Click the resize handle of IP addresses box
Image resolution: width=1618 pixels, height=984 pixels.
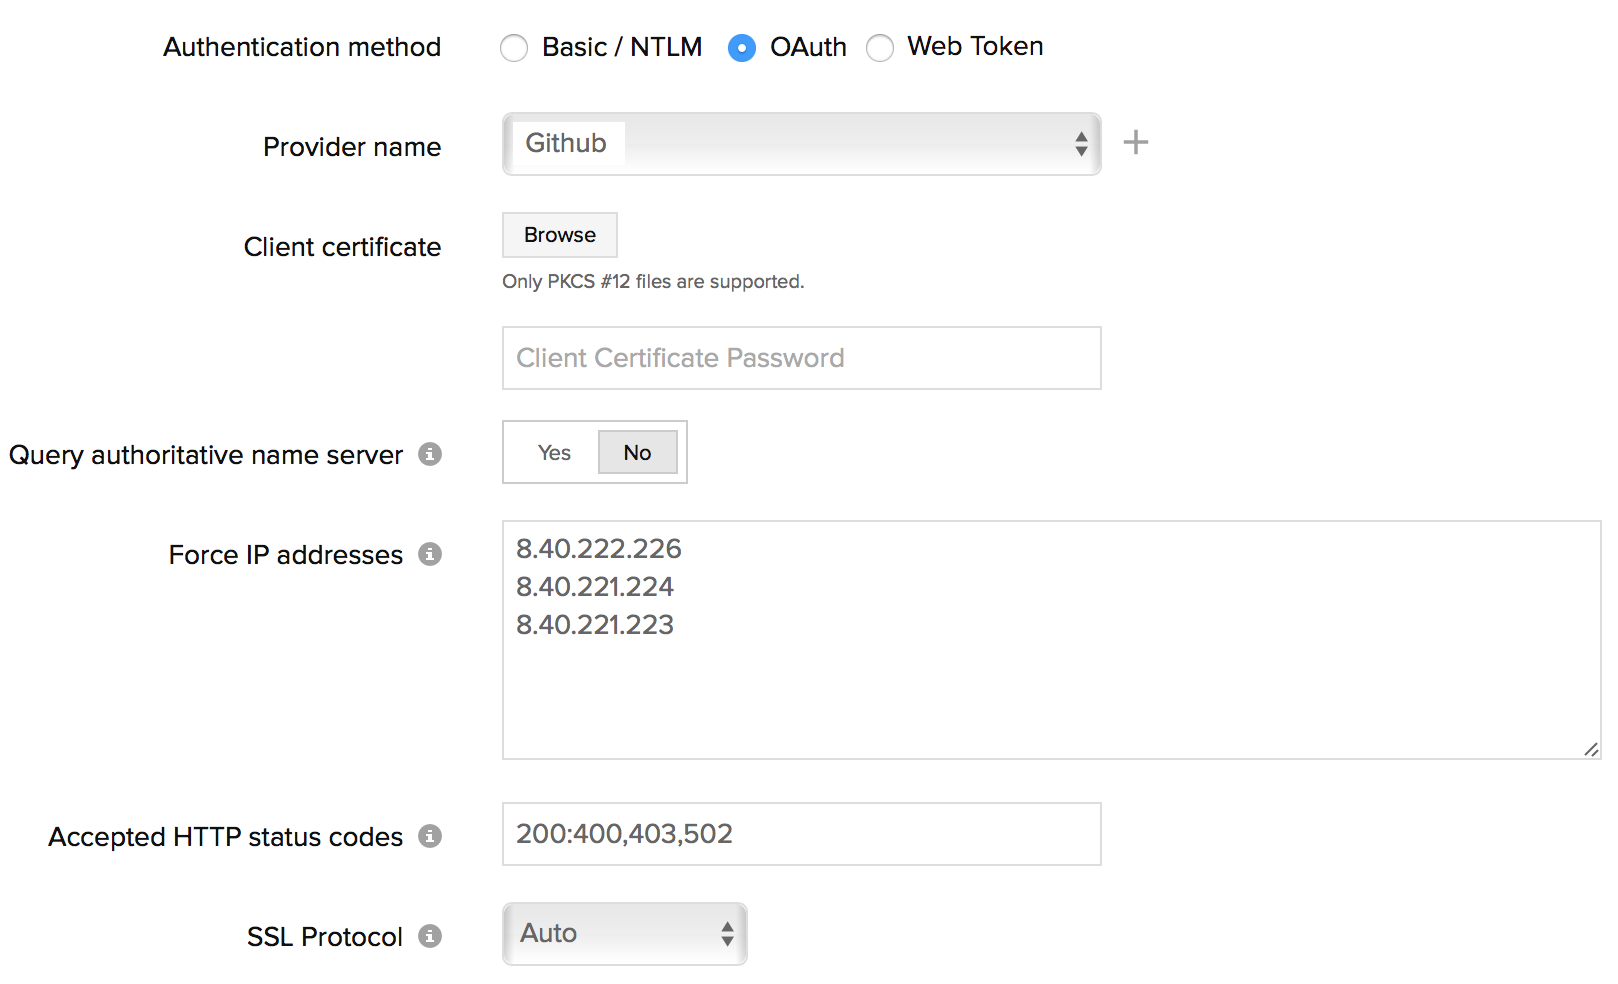tap(1590, 749)
